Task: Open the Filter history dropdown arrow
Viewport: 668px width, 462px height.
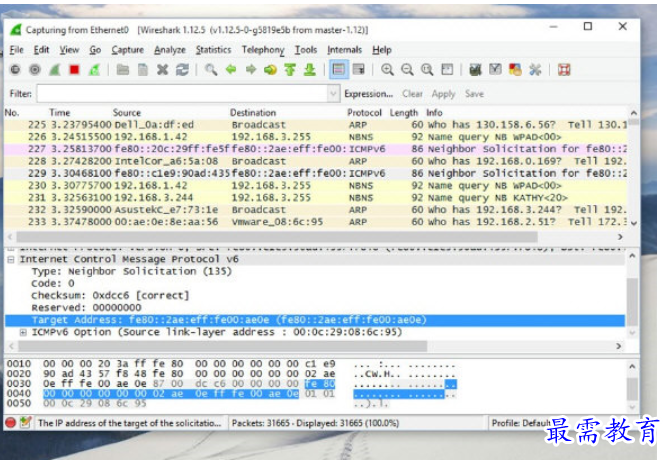Action: coord(334,93)
